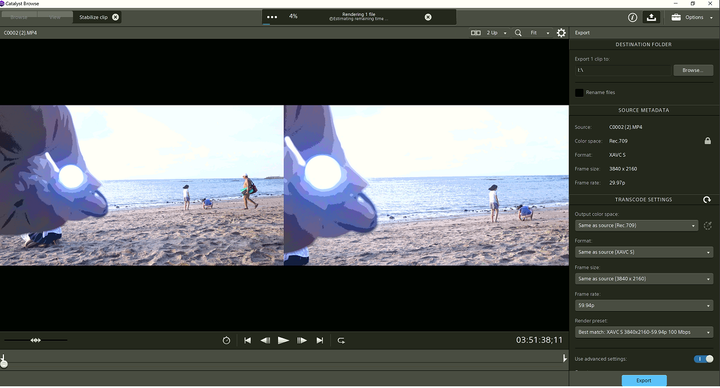
Task: Go to end of clip
Action: (x=320, y=340)
